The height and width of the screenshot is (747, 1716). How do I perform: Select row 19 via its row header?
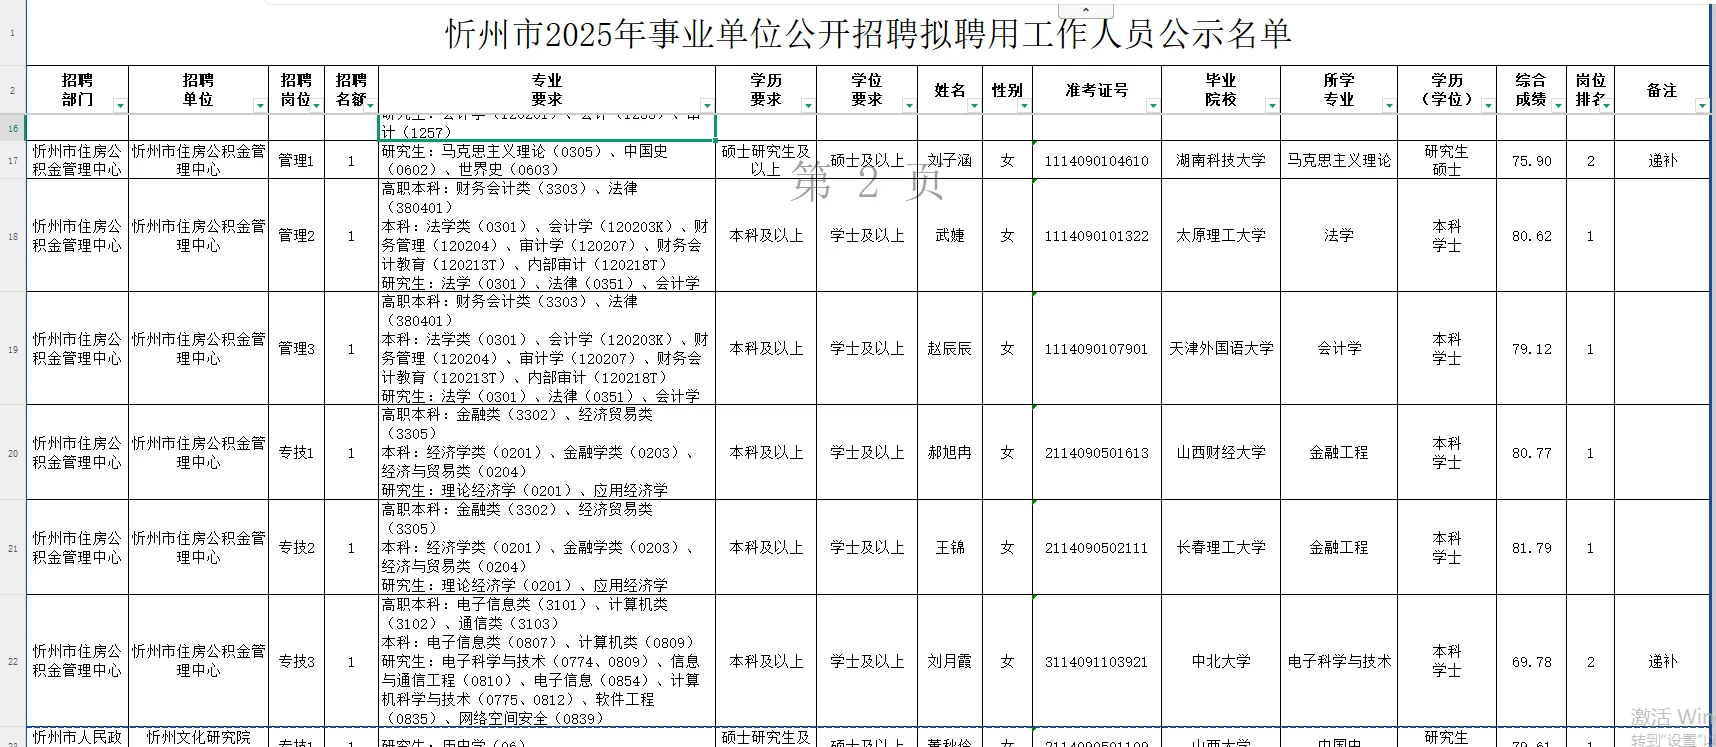[x=13, y=349]
